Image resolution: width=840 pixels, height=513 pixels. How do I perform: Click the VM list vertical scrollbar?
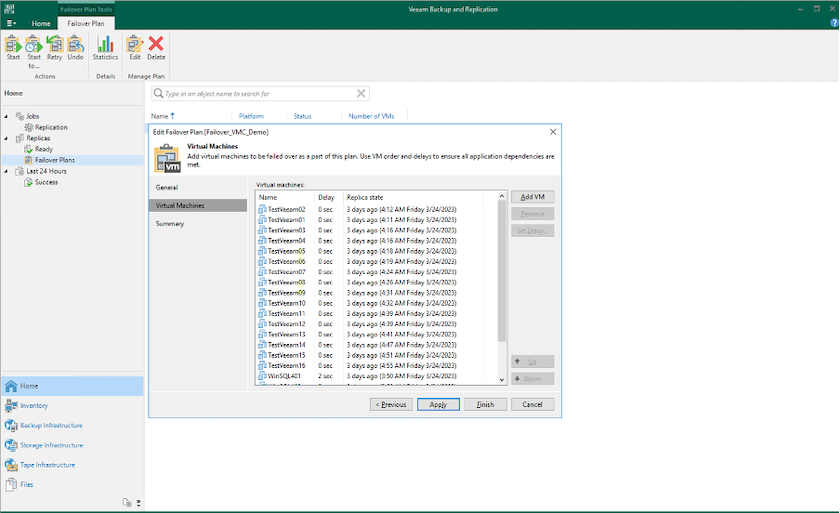pyautogui.click(x=502, y=270)
